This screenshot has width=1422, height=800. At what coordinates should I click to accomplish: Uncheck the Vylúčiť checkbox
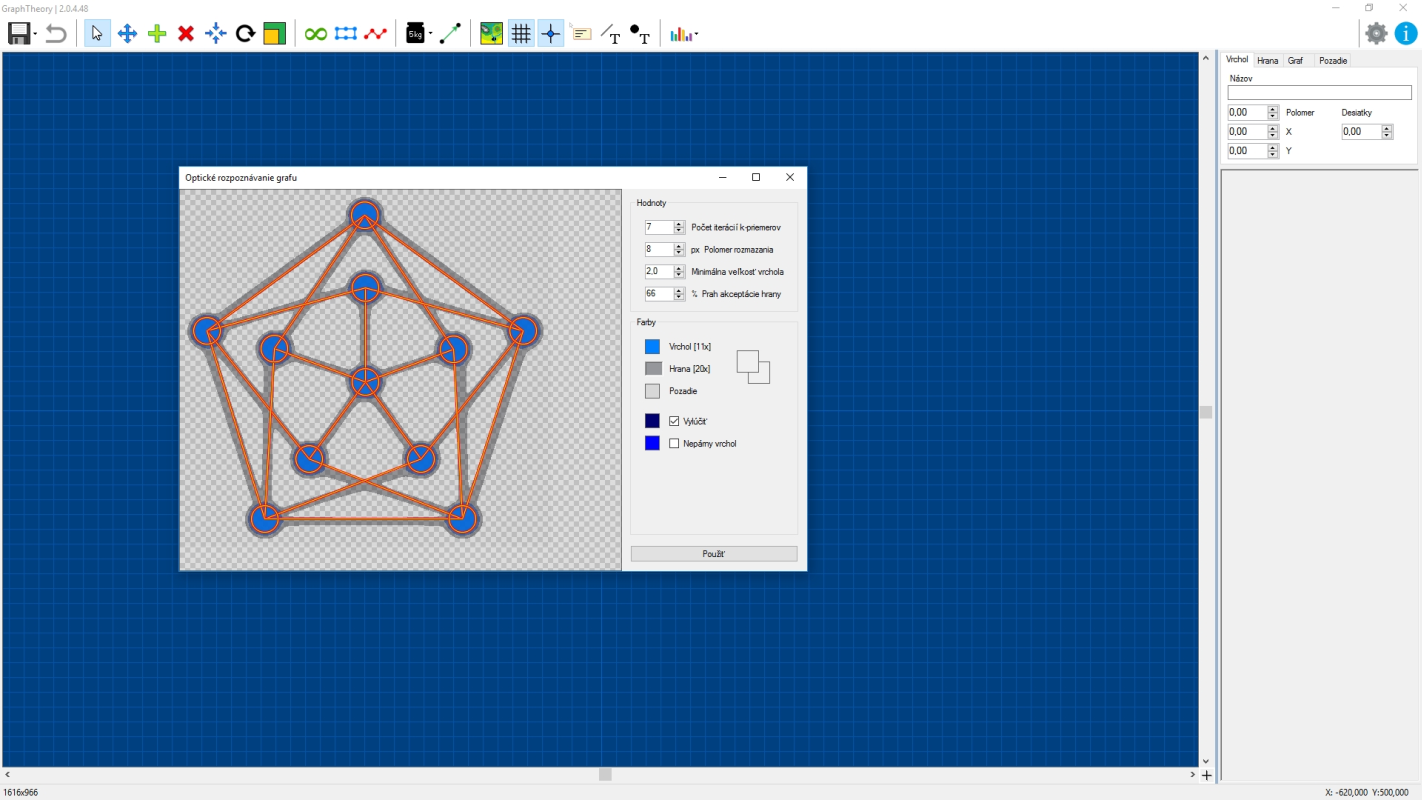674,421
